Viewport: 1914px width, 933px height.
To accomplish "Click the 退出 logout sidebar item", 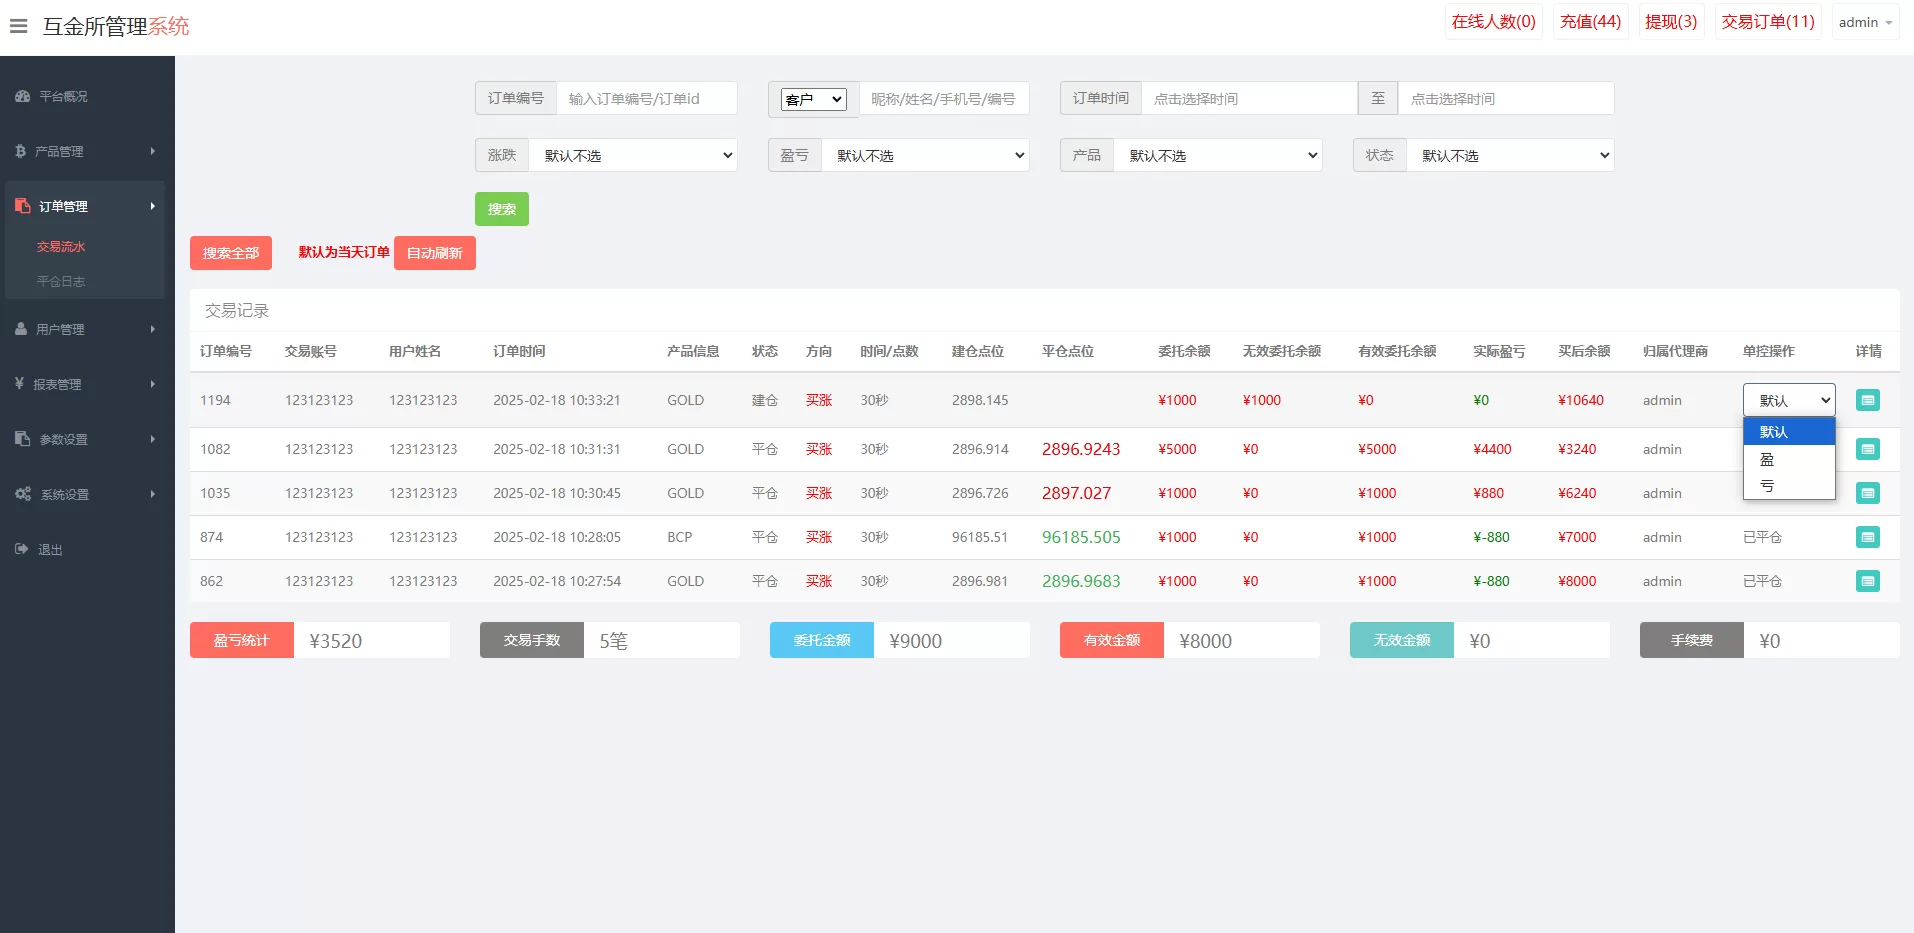I will click(x=50, y=549).
